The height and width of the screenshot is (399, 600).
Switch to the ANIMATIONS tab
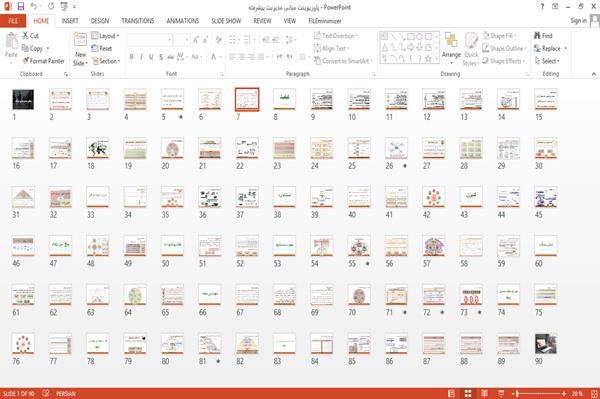pos(183,21)
